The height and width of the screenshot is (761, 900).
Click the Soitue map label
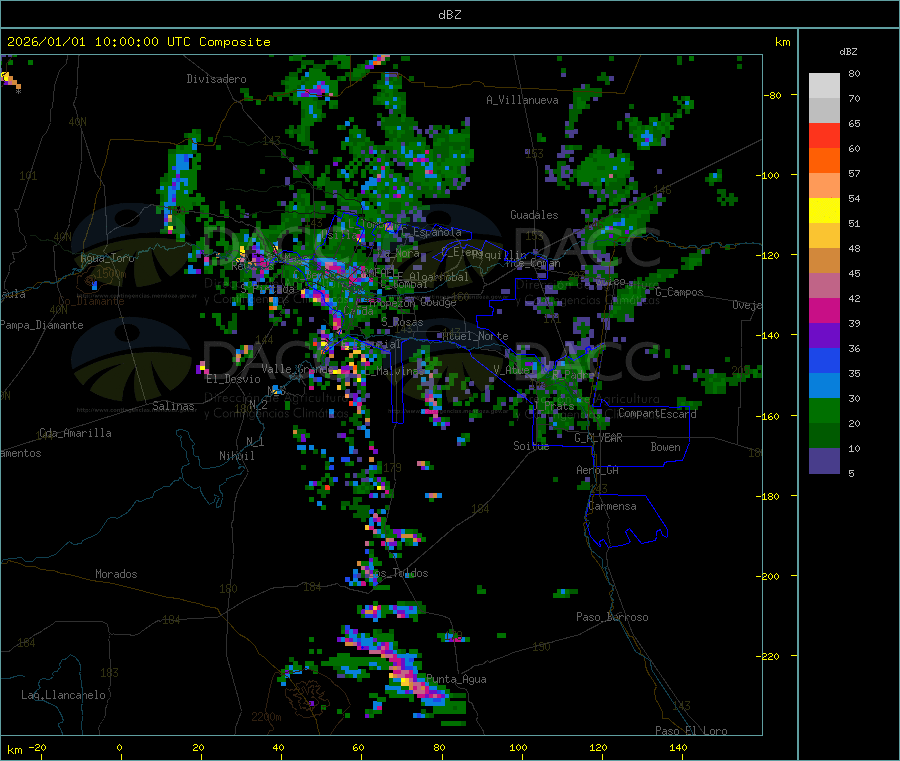532,446
